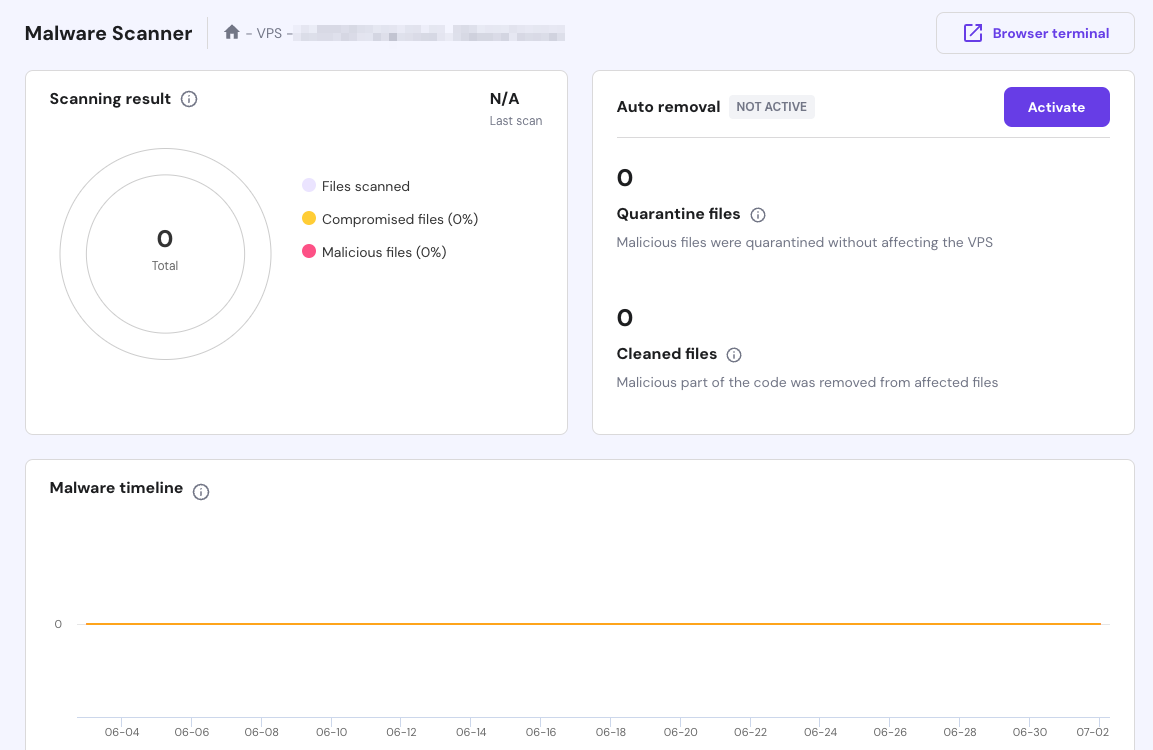Click the pink Malicious files color dot
Screen dimensions: 1153x750
pyautogui.click(x=307, y=252)
